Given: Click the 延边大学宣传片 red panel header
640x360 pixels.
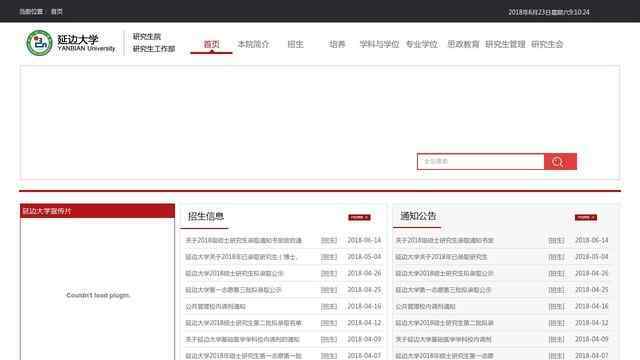Looking at the screenshot, I should [x=98, y=211].
